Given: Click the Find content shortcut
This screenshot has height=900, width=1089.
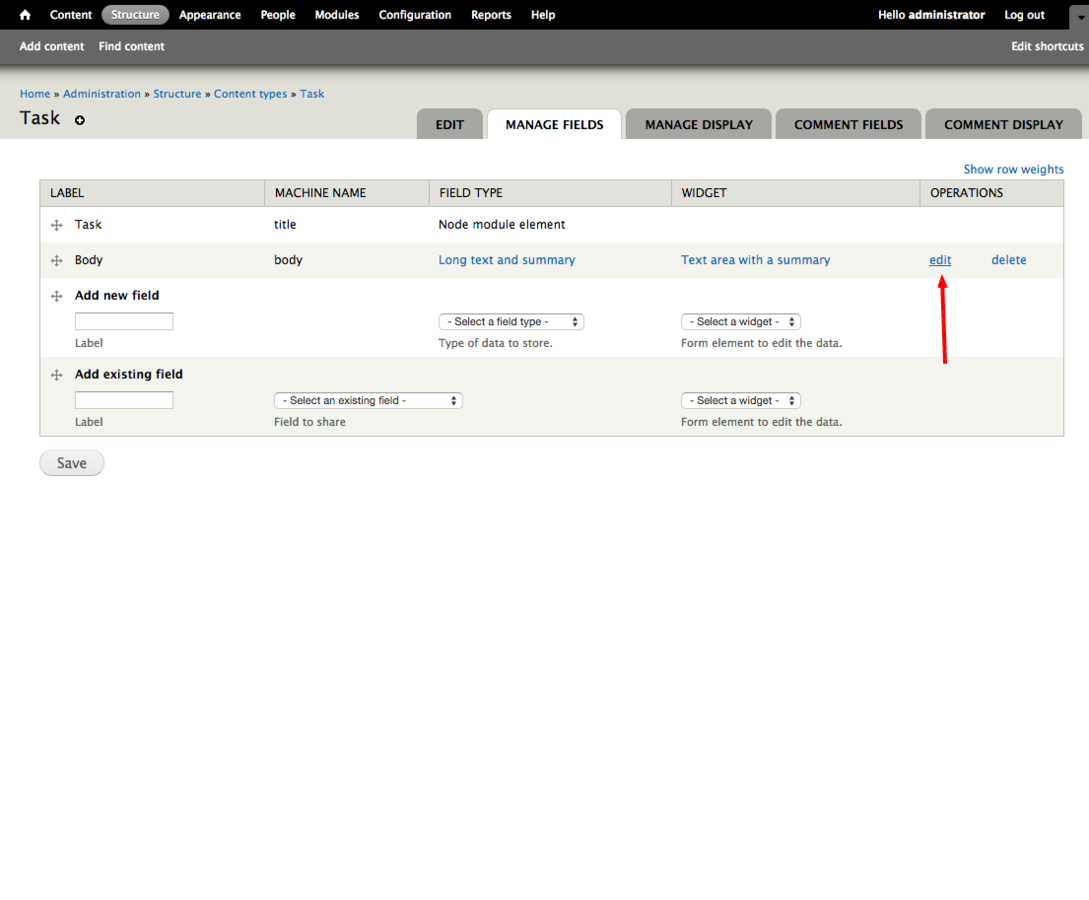Looking at the screenshot, I should (131, 46).
